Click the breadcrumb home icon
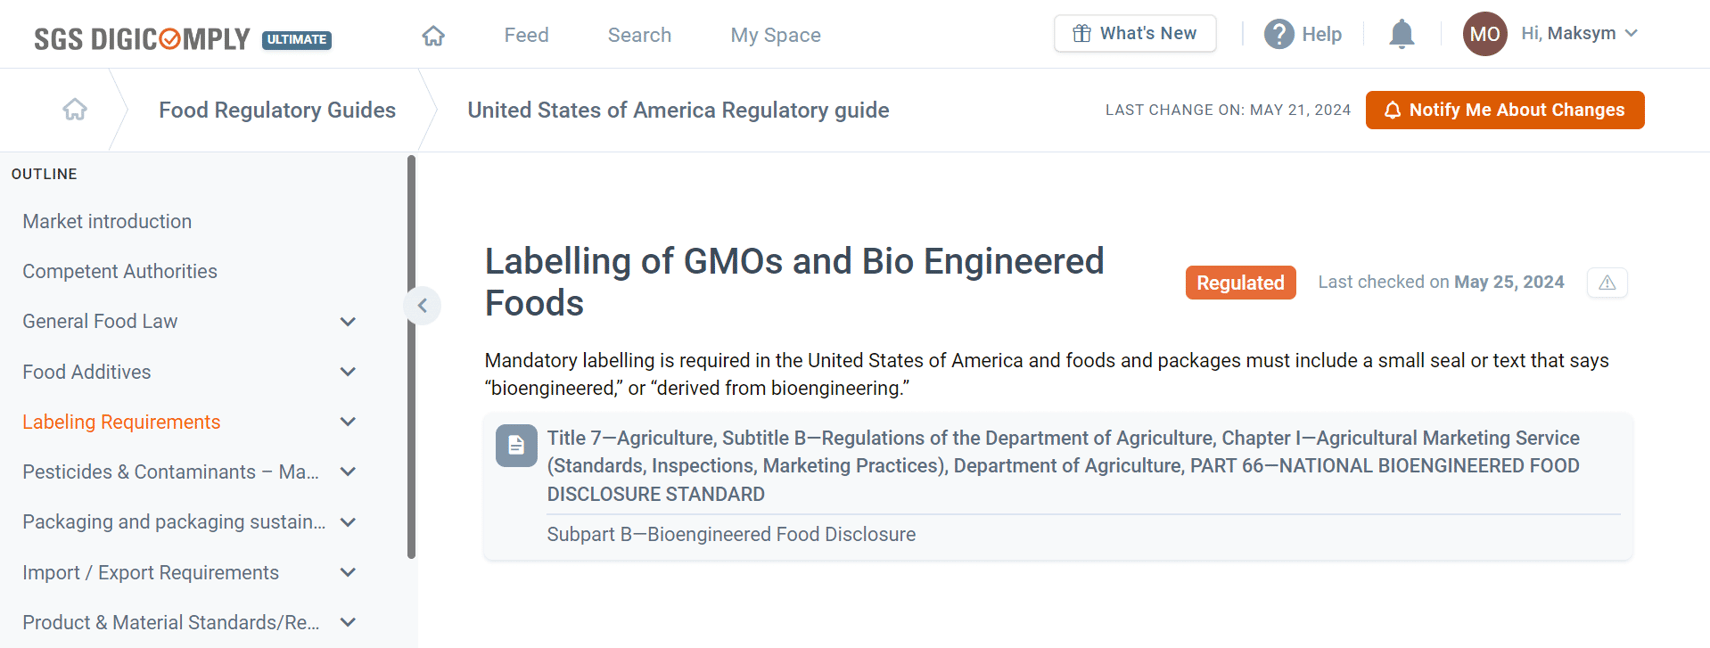The image size is (1710, 648). point(74,109)
